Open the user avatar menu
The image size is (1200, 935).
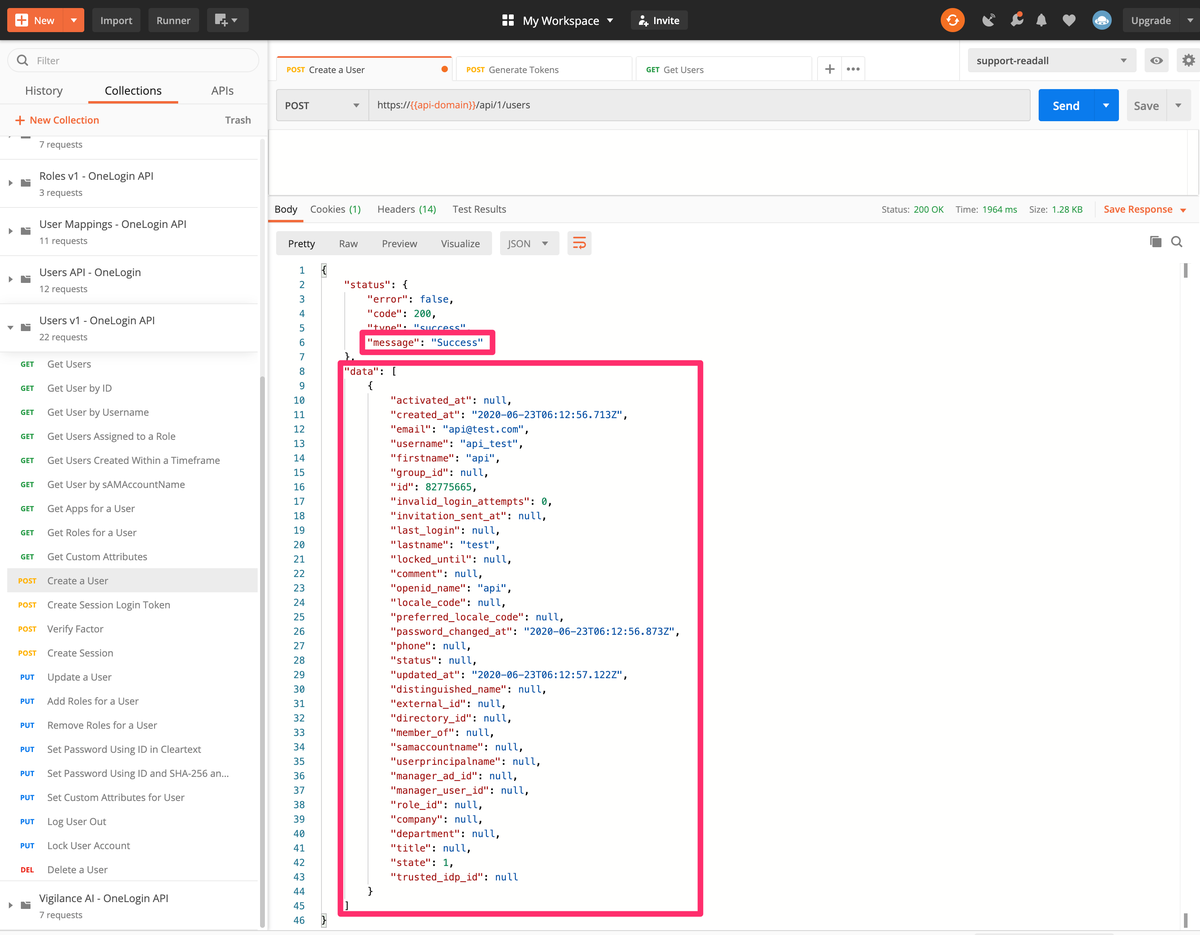[1102, 20]
